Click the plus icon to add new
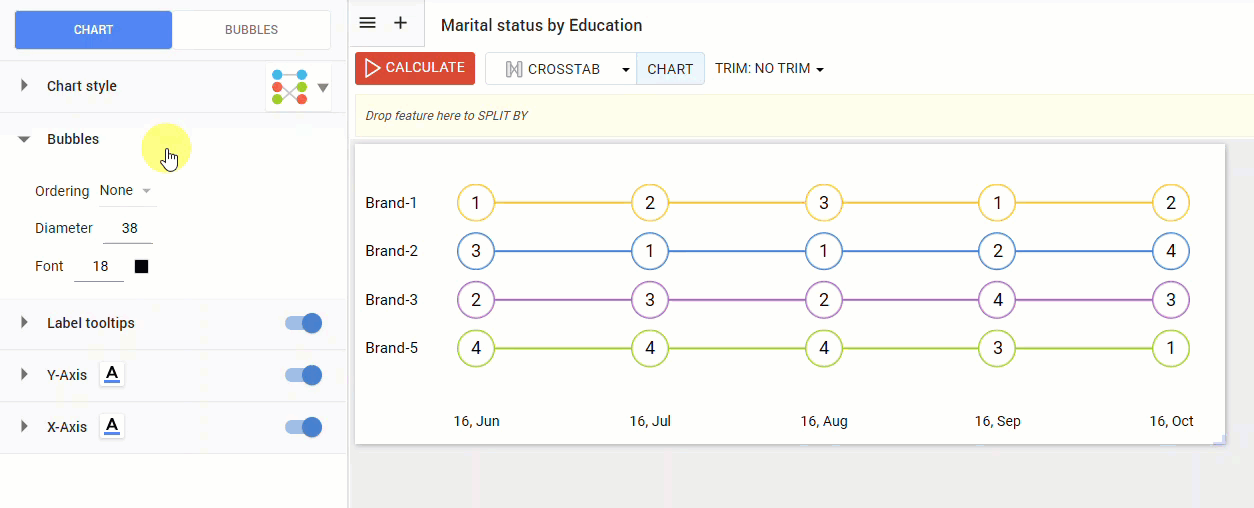This screenshot has height=508, width=1254. point(400,23)
